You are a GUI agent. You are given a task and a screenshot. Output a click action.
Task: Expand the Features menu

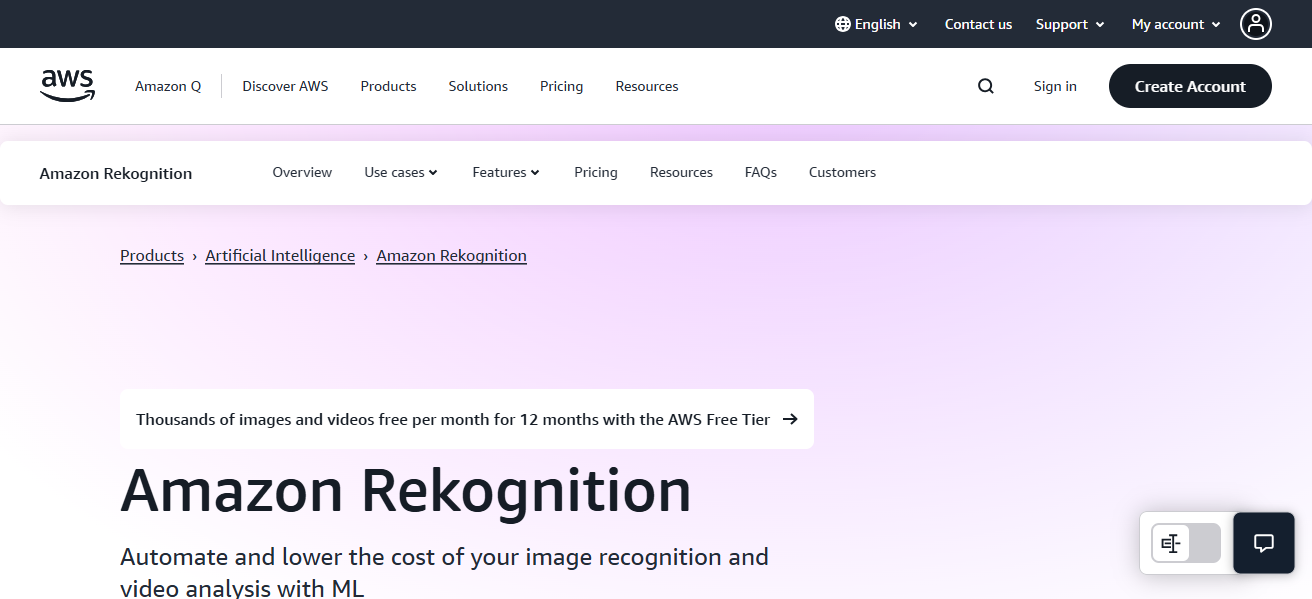pyautogui.click(x=506, y=172)
